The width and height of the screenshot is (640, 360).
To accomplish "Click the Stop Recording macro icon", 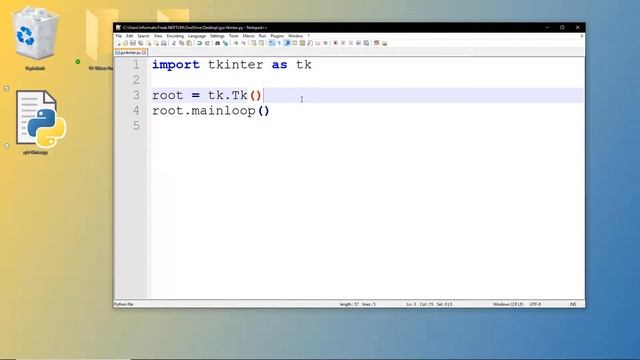I will tap(343, 43).
